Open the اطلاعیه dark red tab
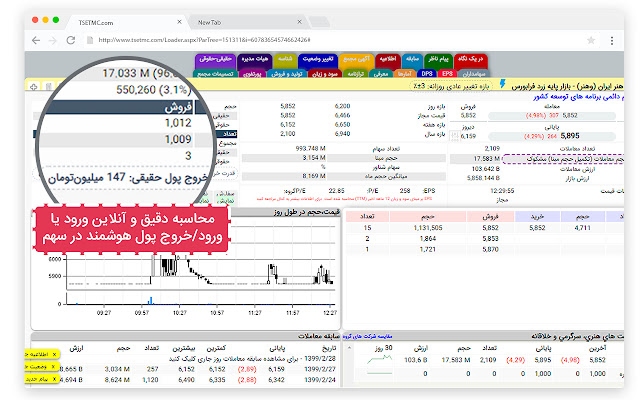This screenshot has width=640, height=400. (x=388, y=59)
